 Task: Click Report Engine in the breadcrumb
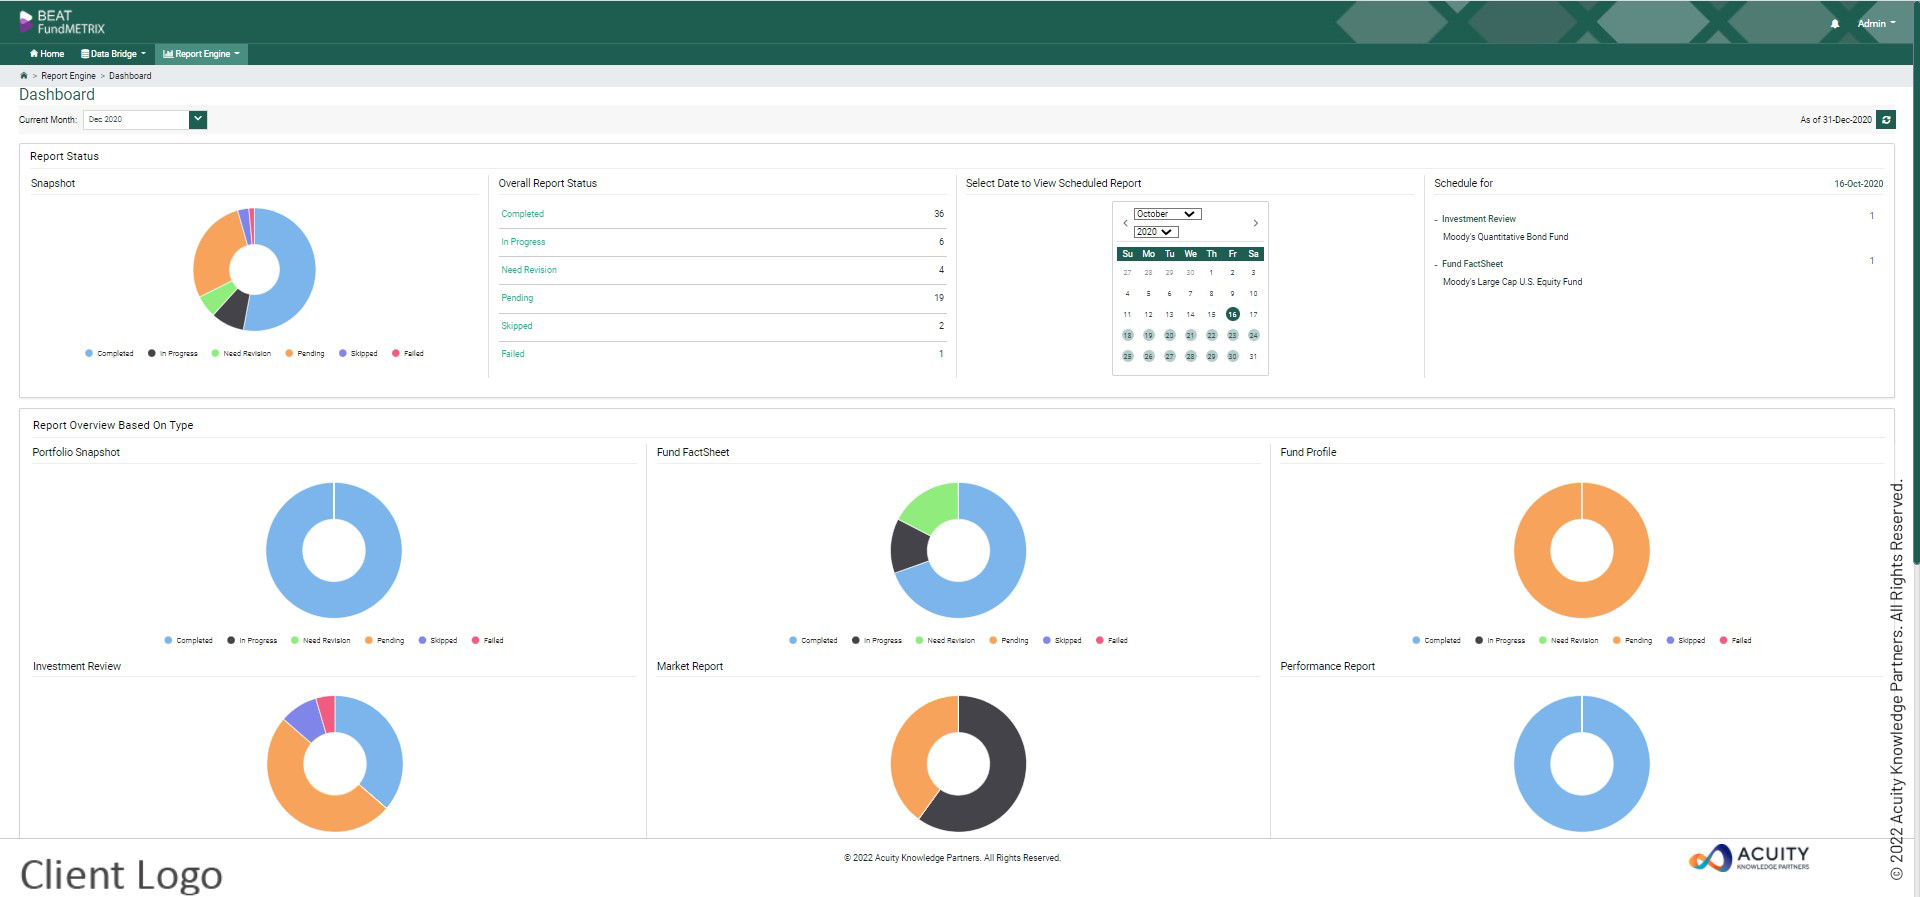pyautogui.click(x=69, y=76)
